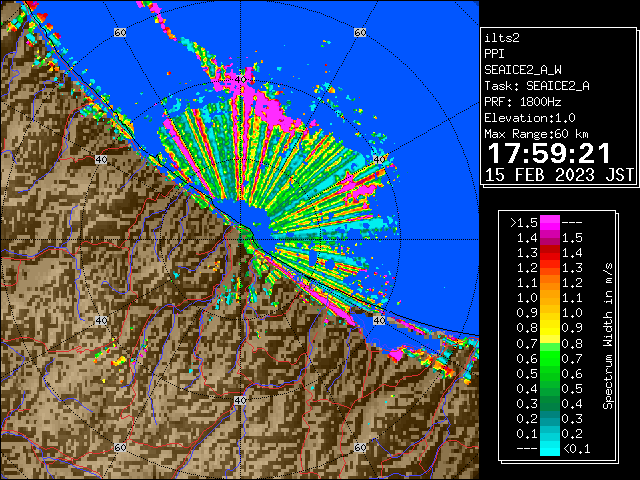Image resolution: width=640 pixels, height=480 pixels.
Task: Click the 40 km ring label to the west-northwest
Action: pos(101,159)
